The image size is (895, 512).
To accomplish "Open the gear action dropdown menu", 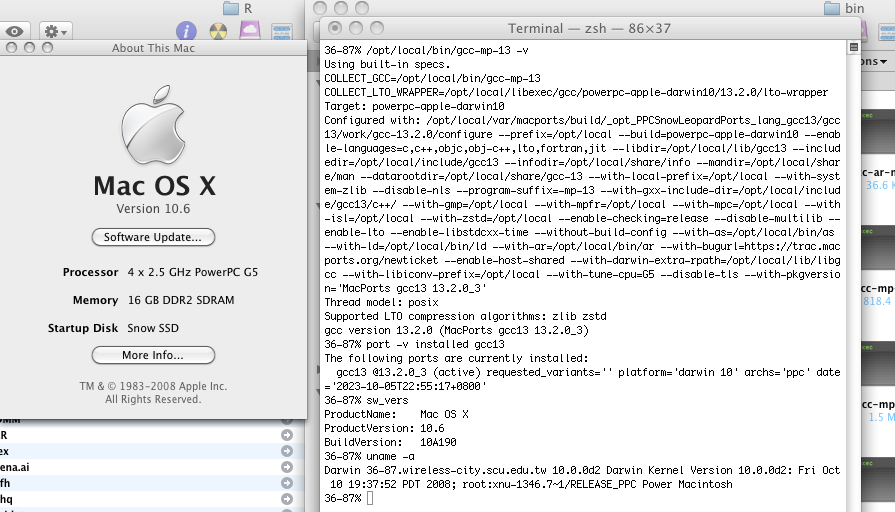I will (x=55, y=31).
